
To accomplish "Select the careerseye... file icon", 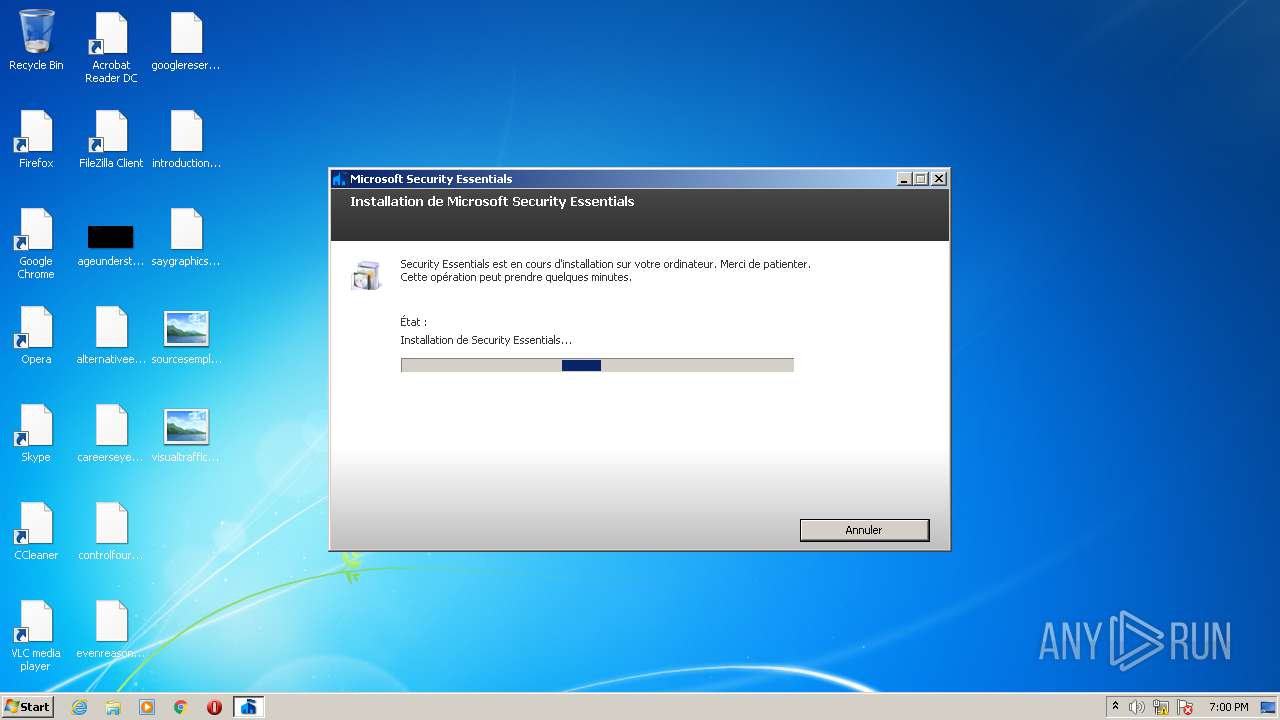I will [x=111, y=433].
